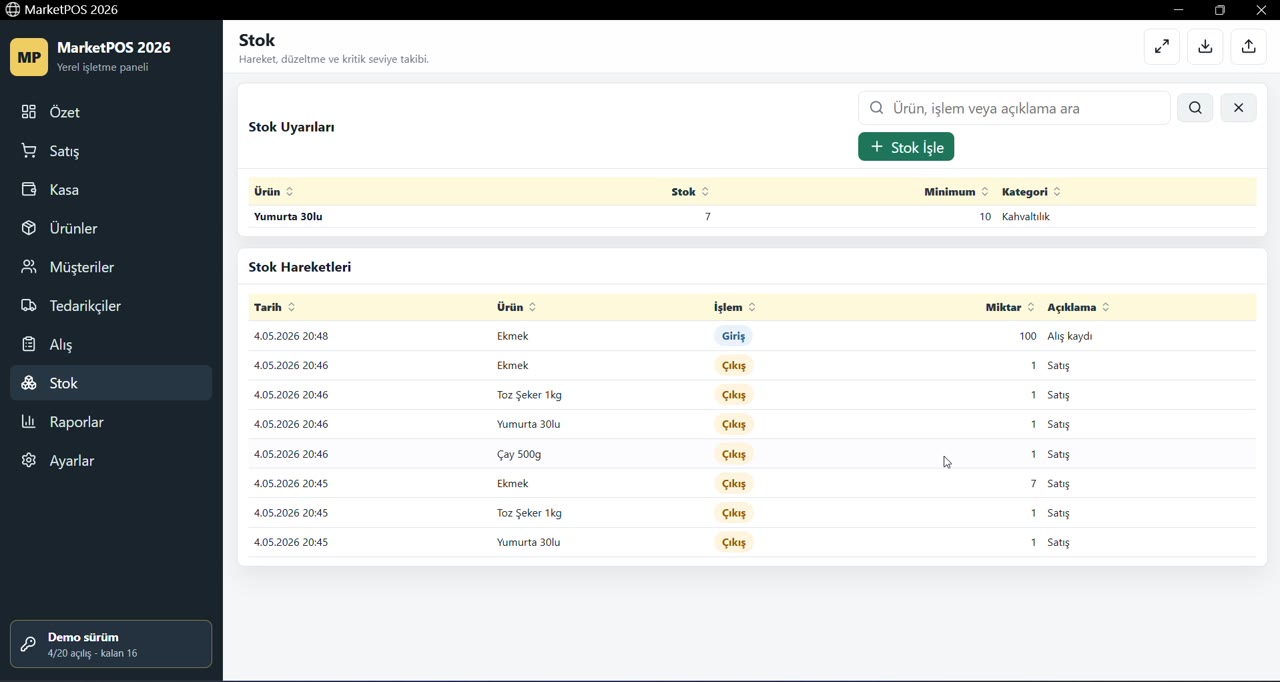Click the Ürünler box icon
The width and height of the screenshot is (1280, 682).
click(x=29, y=229)
